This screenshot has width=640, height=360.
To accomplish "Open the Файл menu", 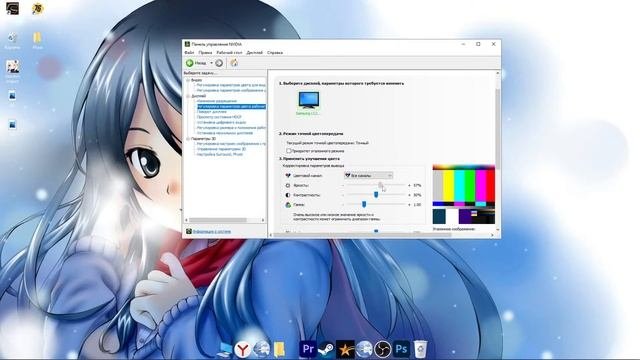I will click(x=189, y=53).
